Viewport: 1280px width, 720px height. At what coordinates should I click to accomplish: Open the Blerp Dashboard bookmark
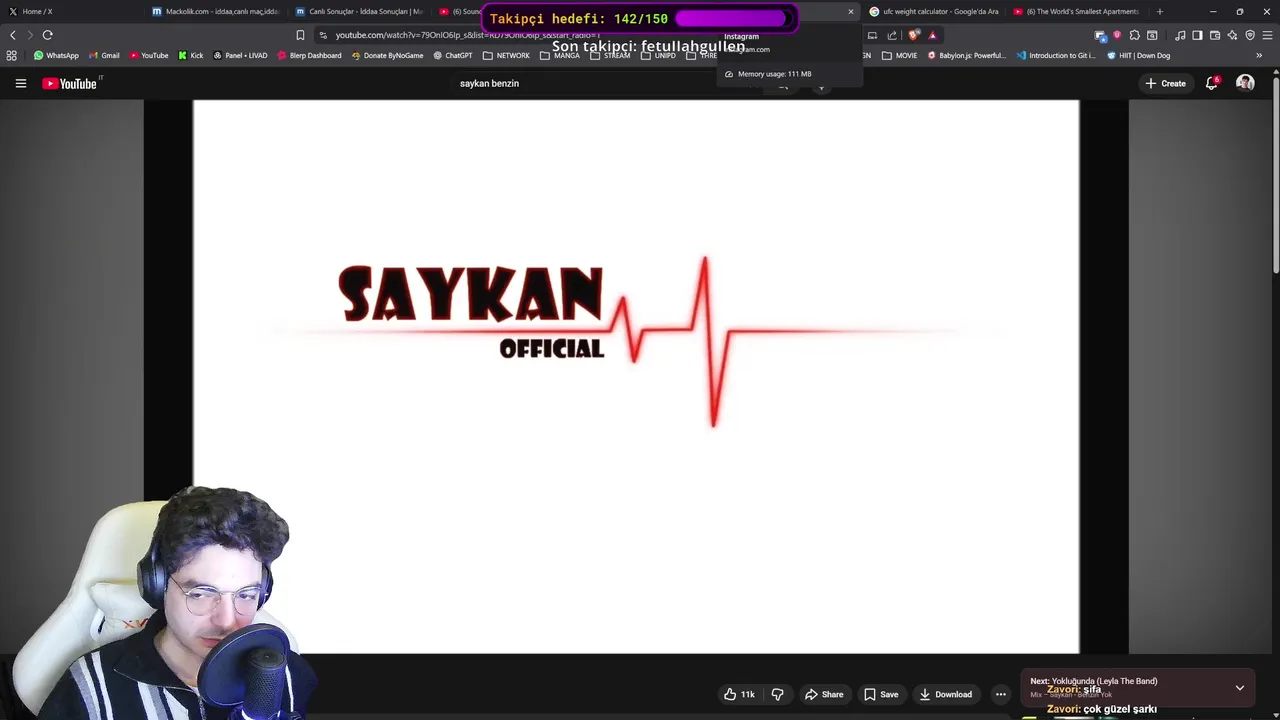point(309,55)
